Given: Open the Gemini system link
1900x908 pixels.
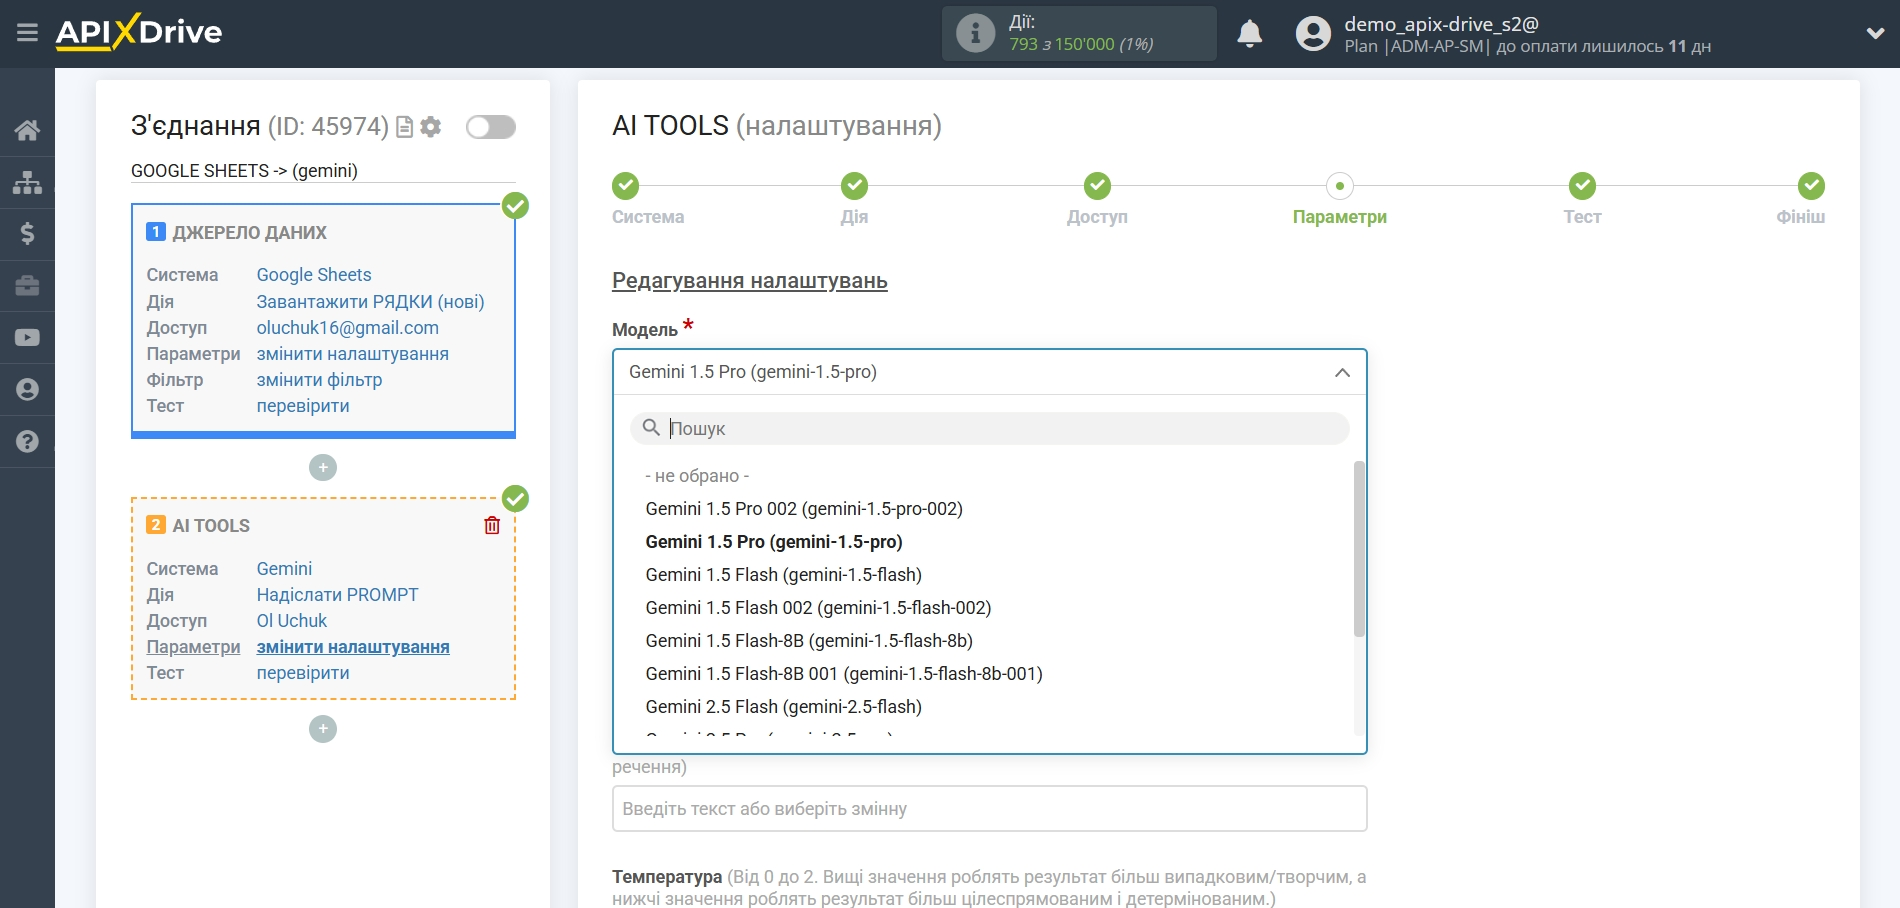Looking at the screenshot, I should [x=284, y=569].
